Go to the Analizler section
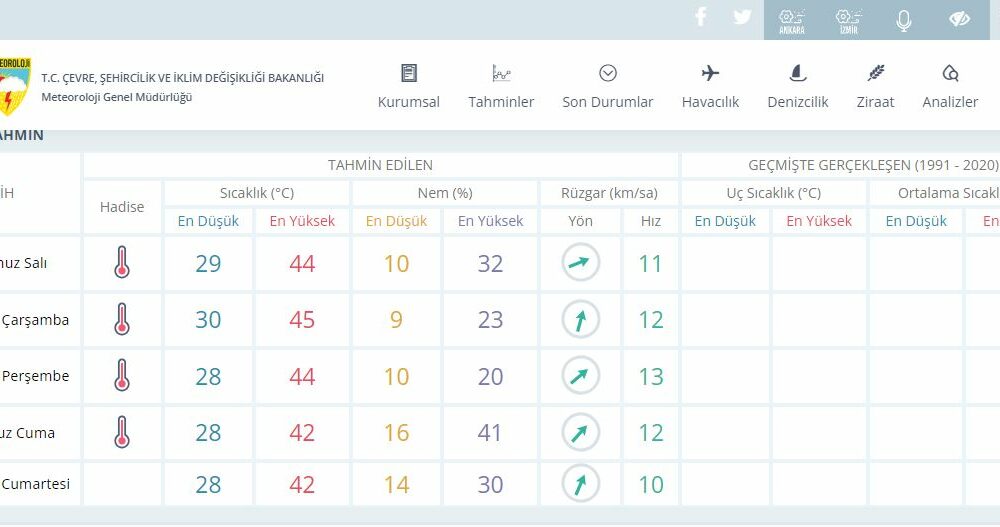 point(950,86)
